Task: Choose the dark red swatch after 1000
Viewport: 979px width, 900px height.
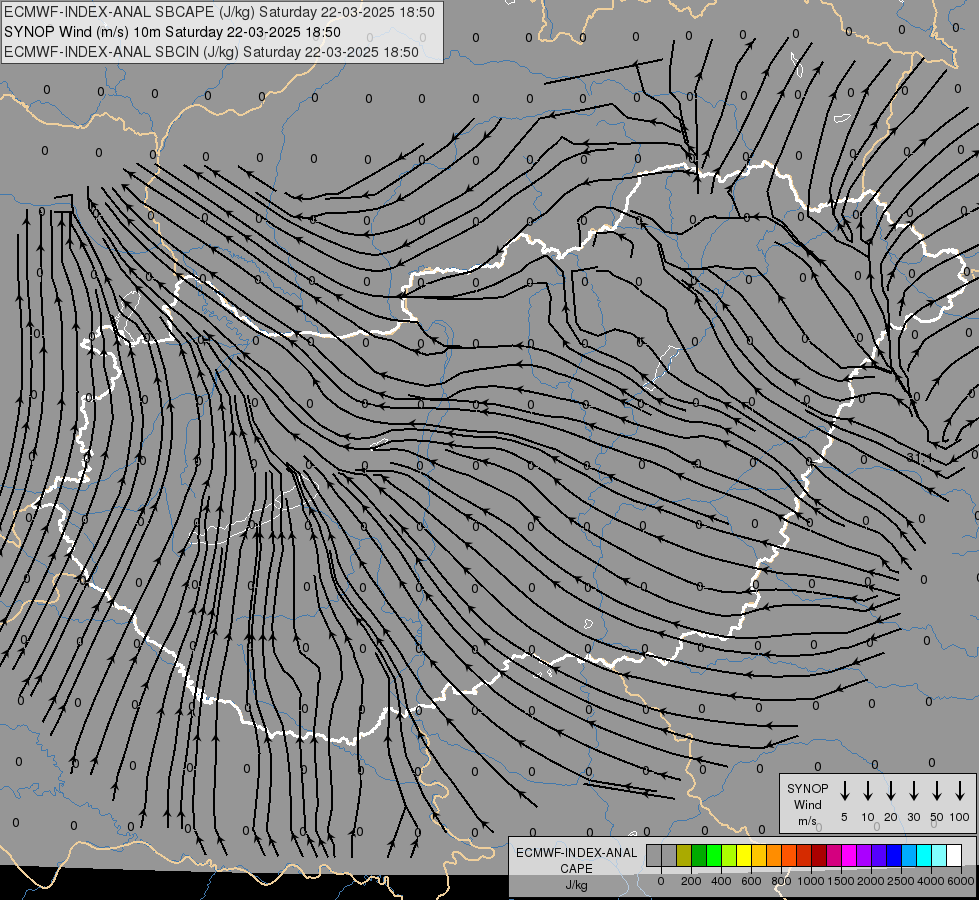Action: click(819, 855)
